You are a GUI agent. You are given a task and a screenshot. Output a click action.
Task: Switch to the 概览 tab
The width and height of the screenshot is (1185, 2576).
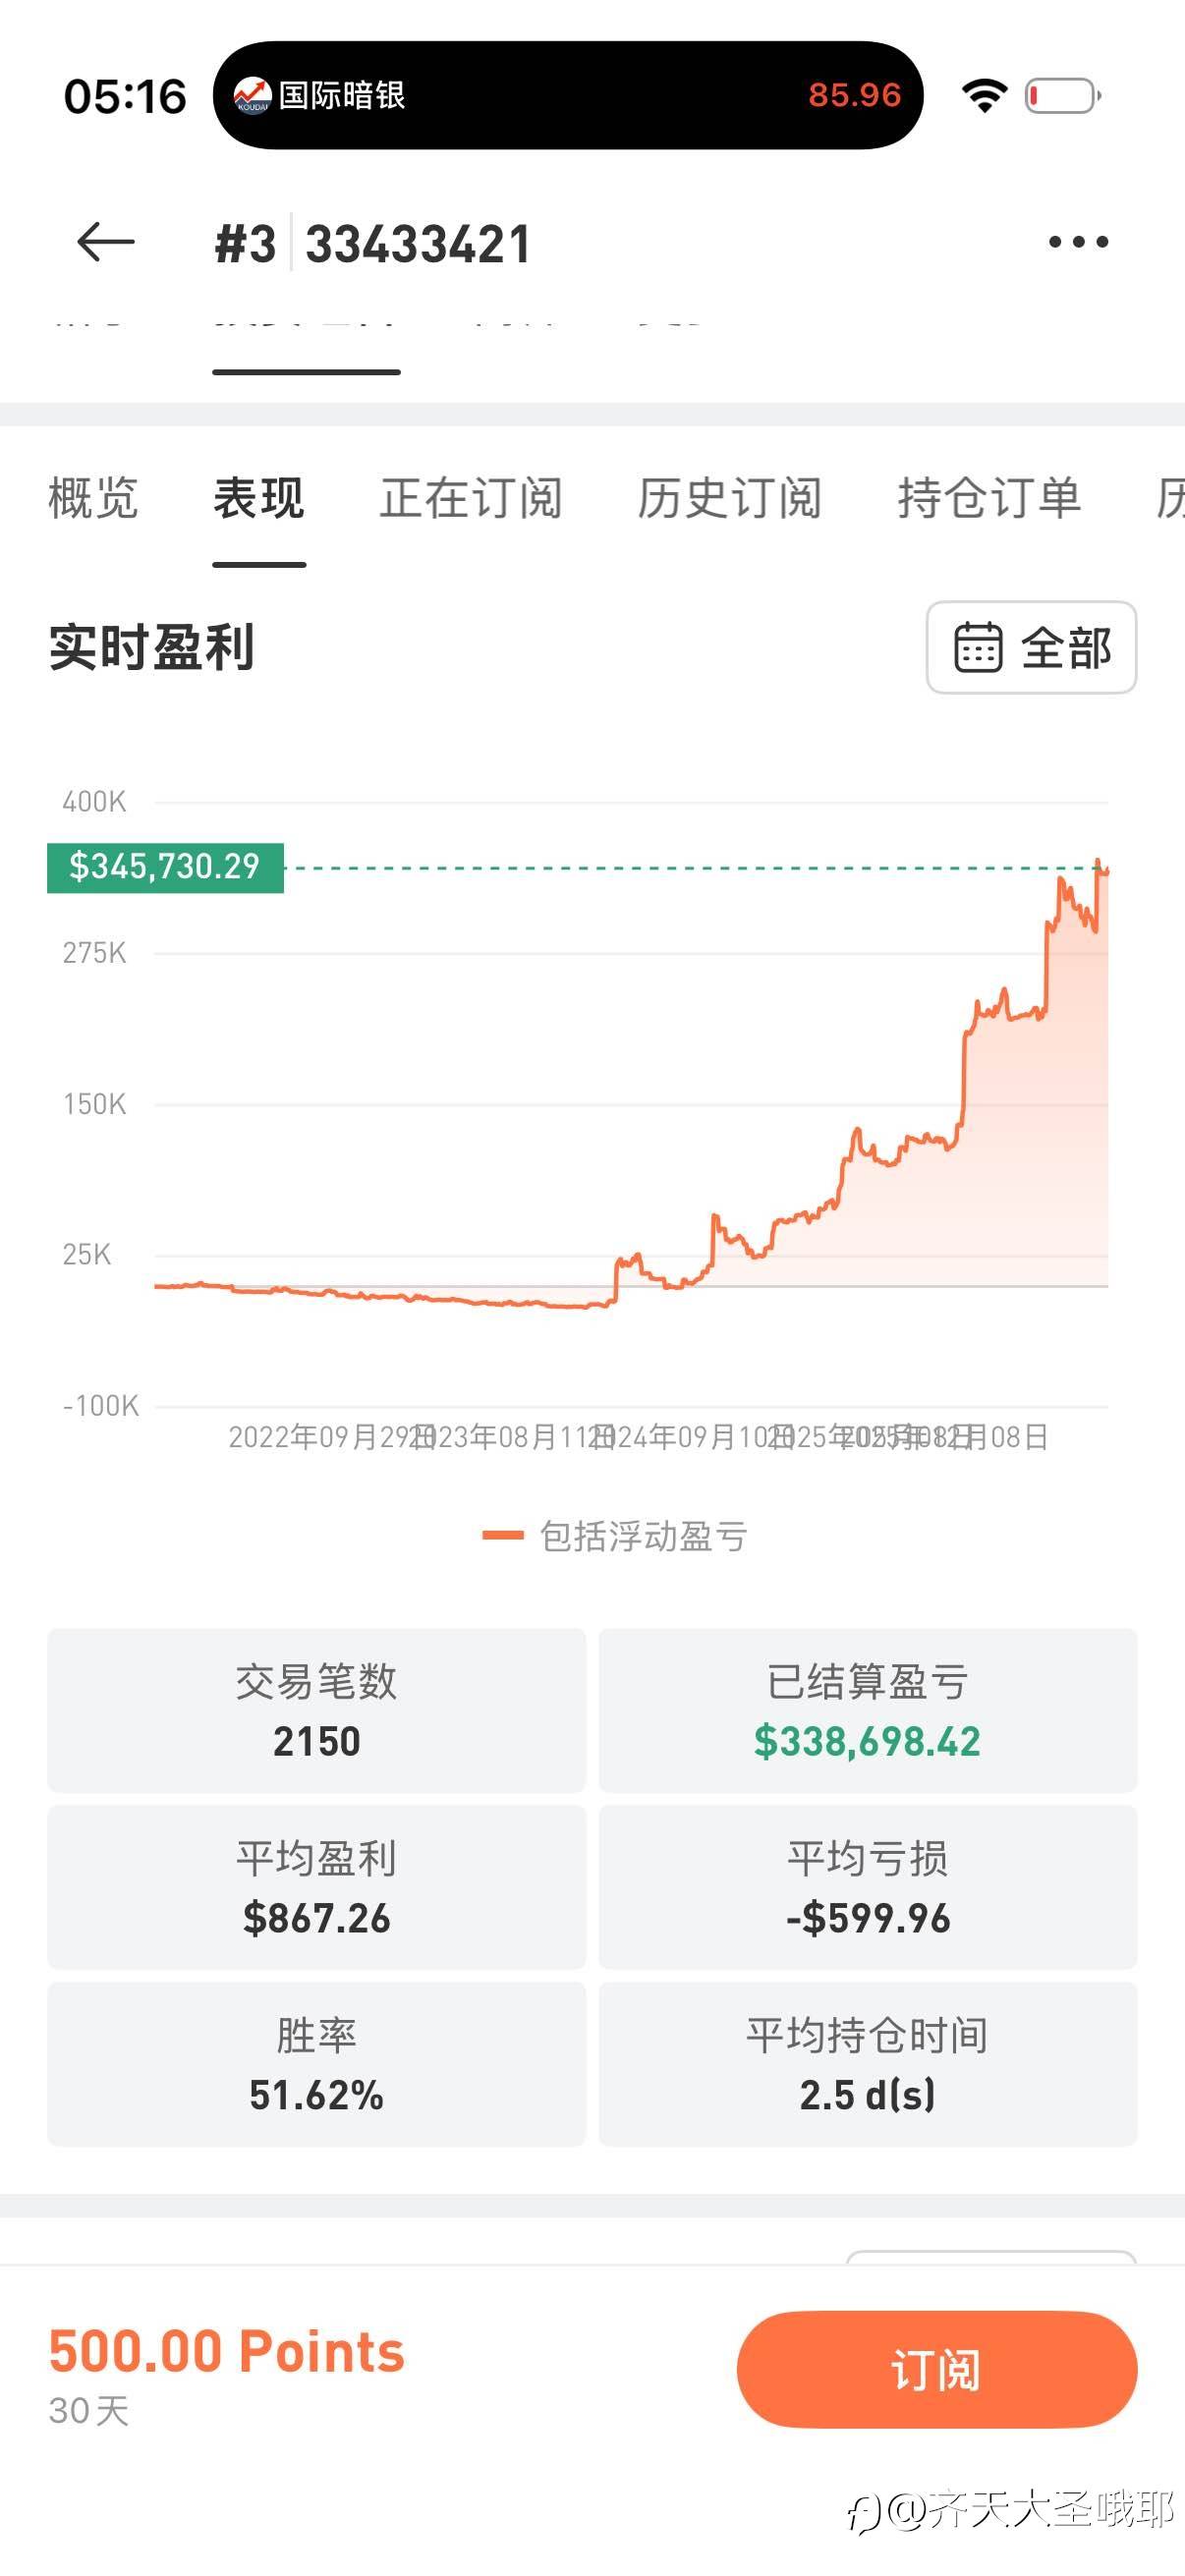(x=93, y=498)
